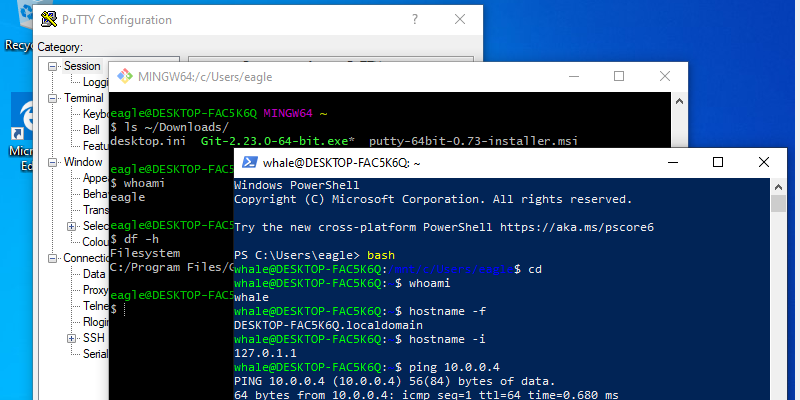
Task: Select the Logging item under Session
Action: (96, 82)
